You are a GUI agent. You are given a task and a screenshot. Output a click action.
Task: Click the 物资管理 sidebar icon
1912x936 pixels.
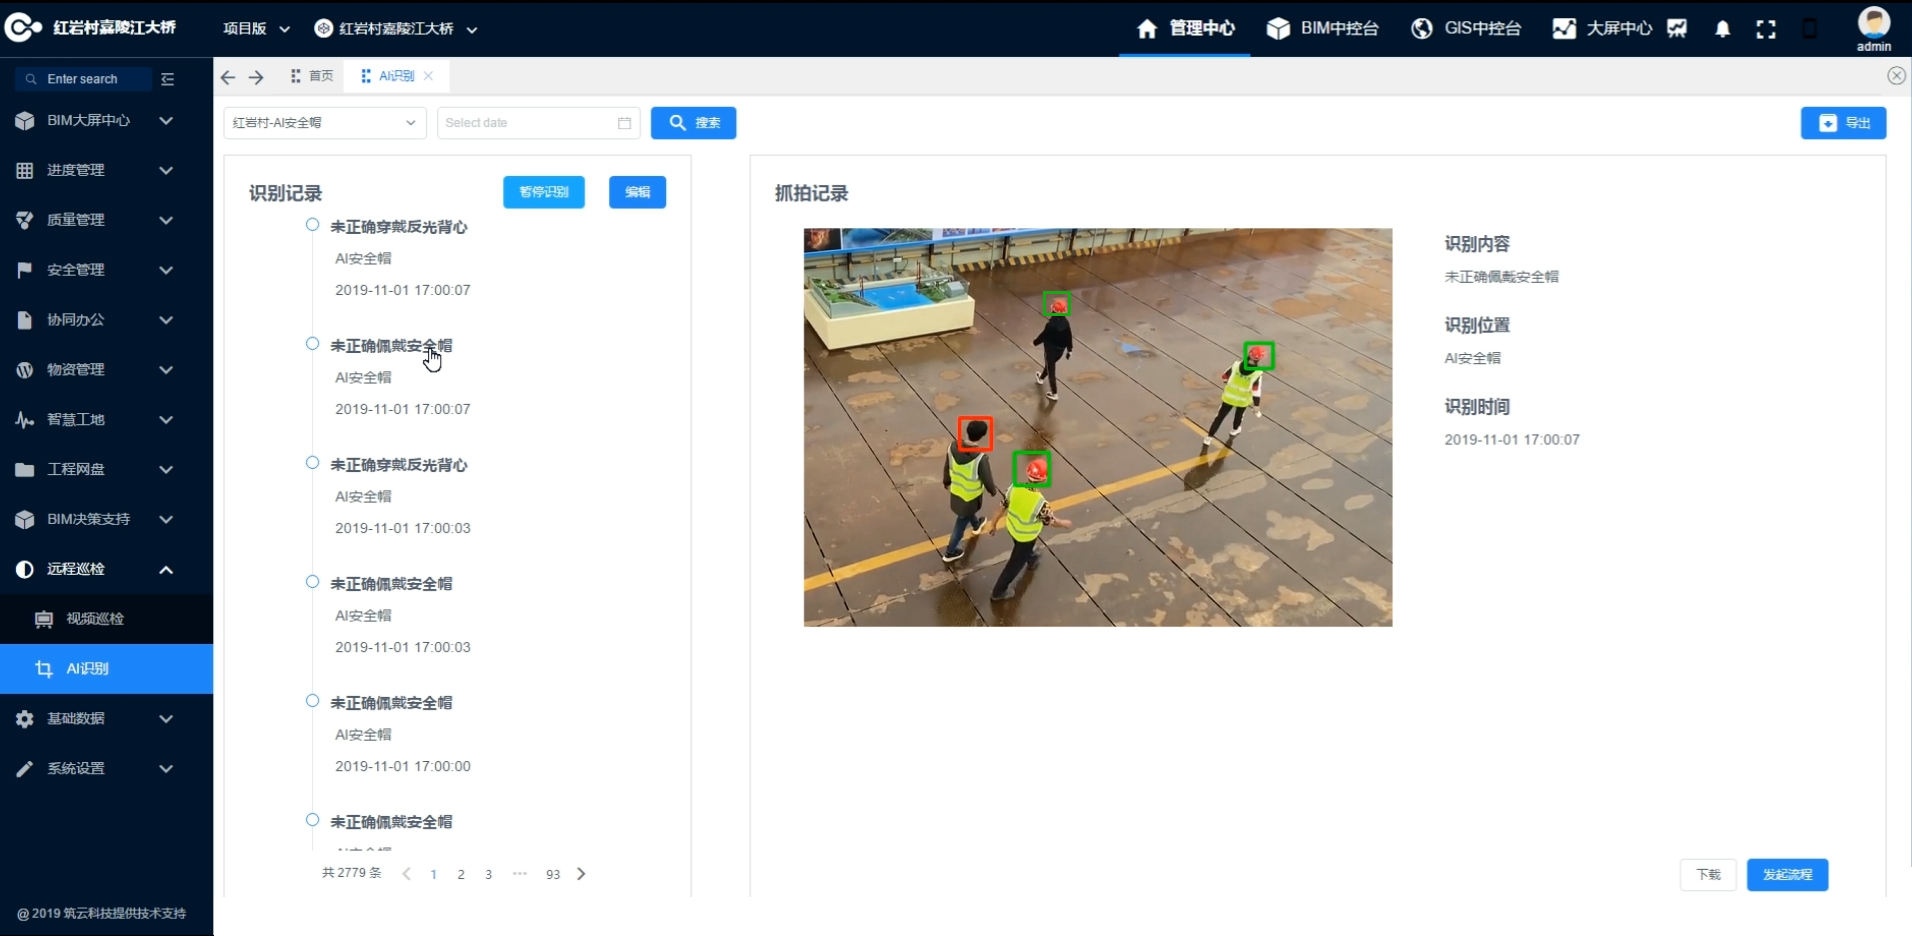coord(25,370)
